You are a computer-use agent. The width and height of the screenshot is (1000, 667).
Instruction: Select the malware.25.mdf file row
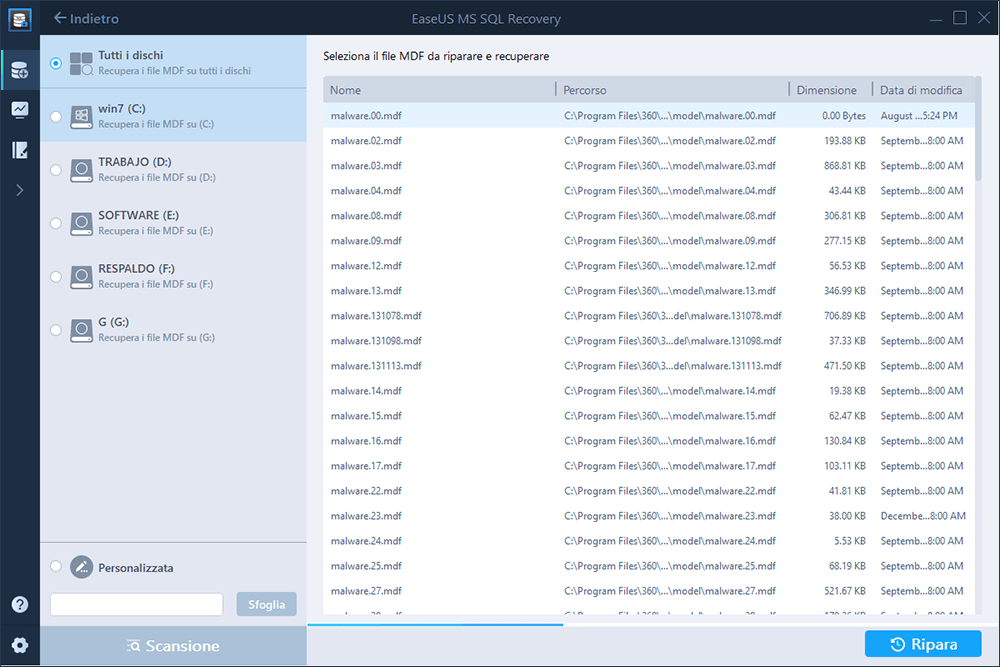point(649,566)
